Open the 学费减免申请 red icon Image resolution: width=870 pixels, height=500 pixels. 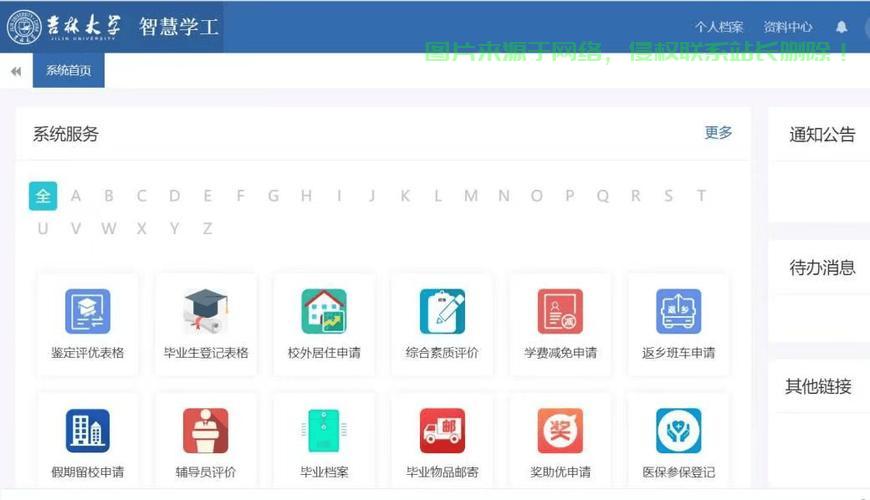coord(560,311)
